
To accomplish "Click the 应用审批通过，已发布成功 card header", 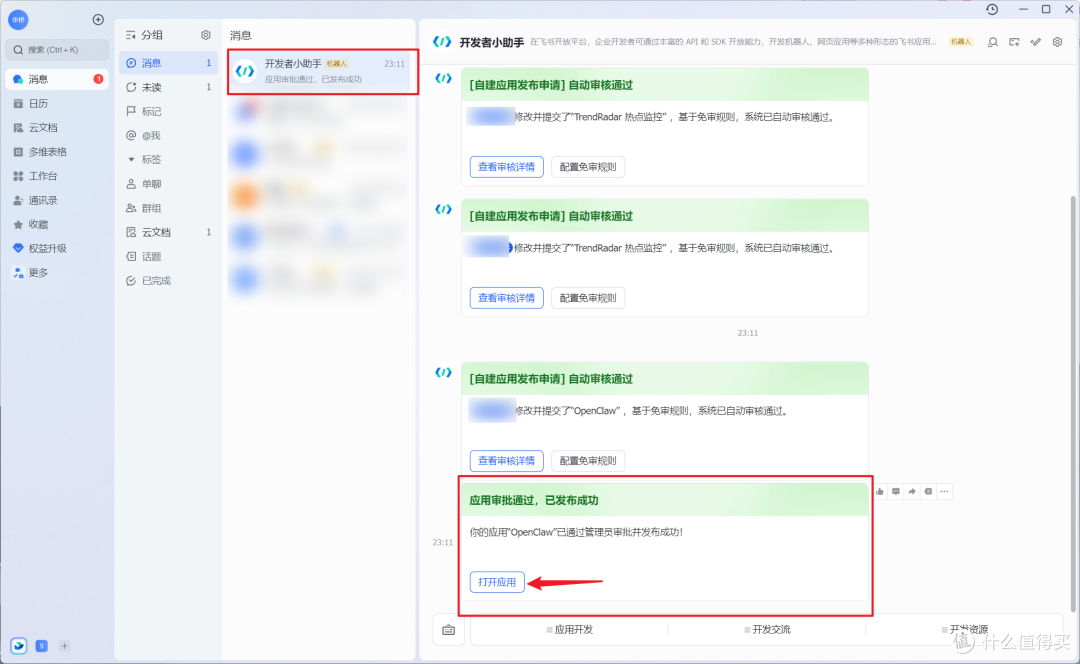I will point(665,500).
